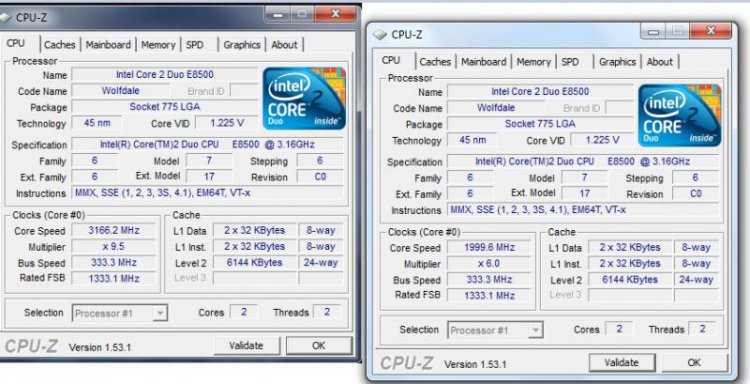Screen dimensions: 750x384
Task: Open Mainboard tab in right CPU-Z window
Action: tap(484, 62)
